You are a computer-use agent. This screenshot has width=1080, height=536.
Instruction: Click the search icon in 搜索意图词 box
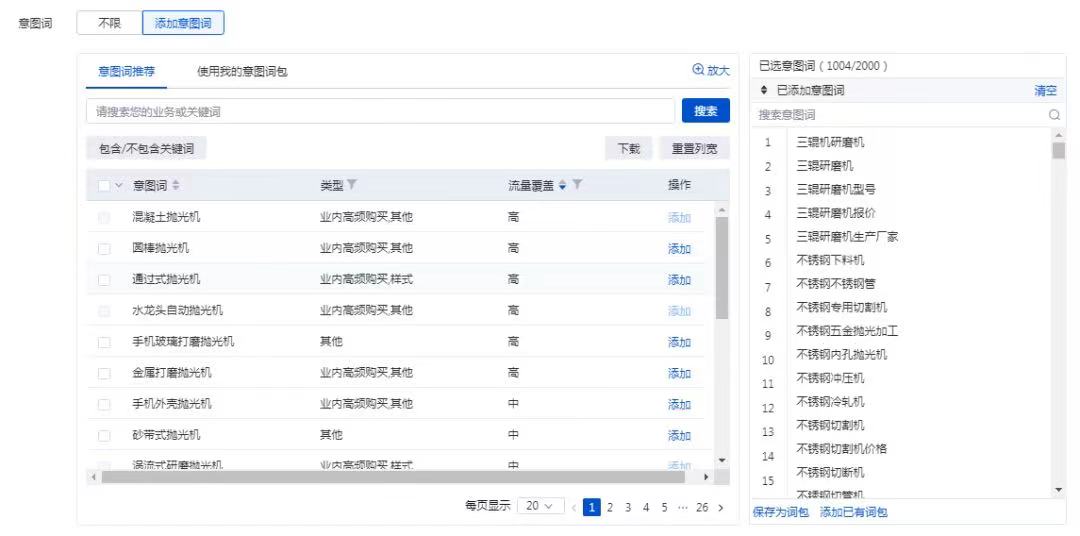[1054, 115]
